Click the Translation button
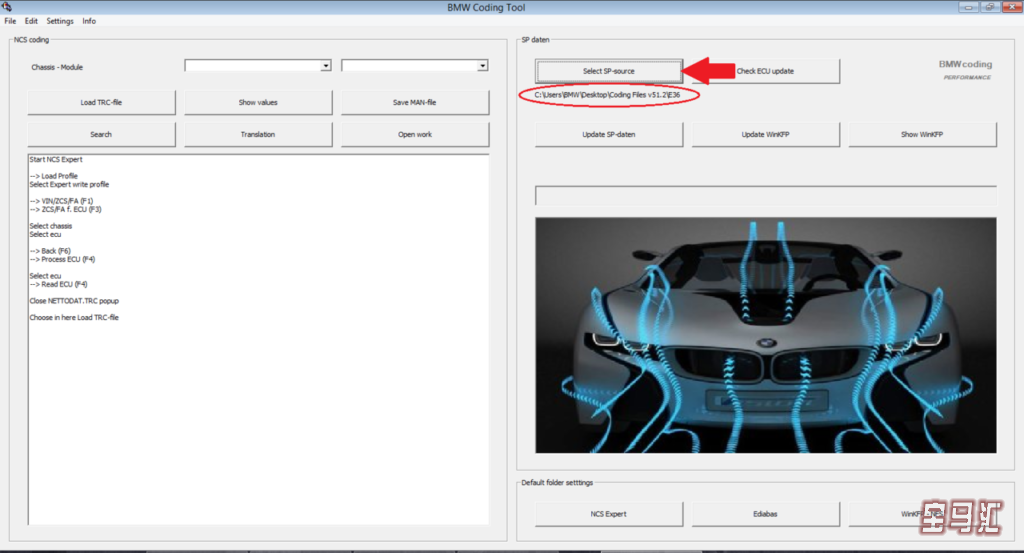The height and width of the screenshot is (553, 1024). coord(258,134)
